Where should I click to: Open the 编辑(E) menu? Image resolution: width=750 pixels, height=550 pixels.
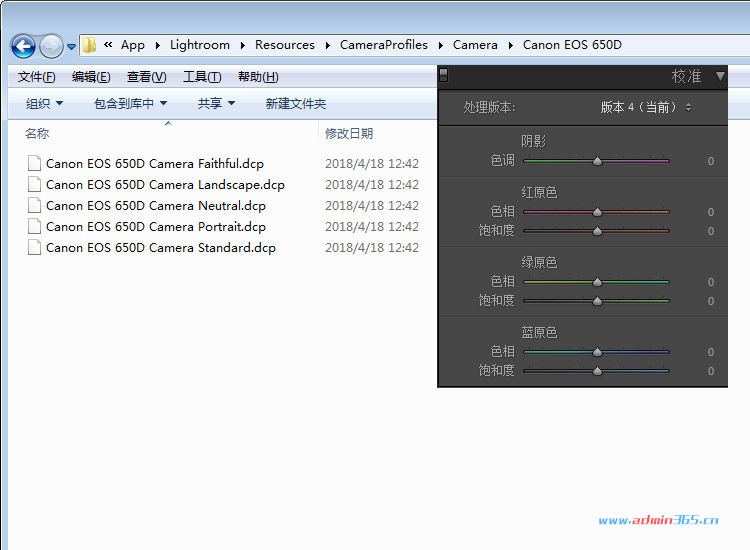(x=91, y=77)
